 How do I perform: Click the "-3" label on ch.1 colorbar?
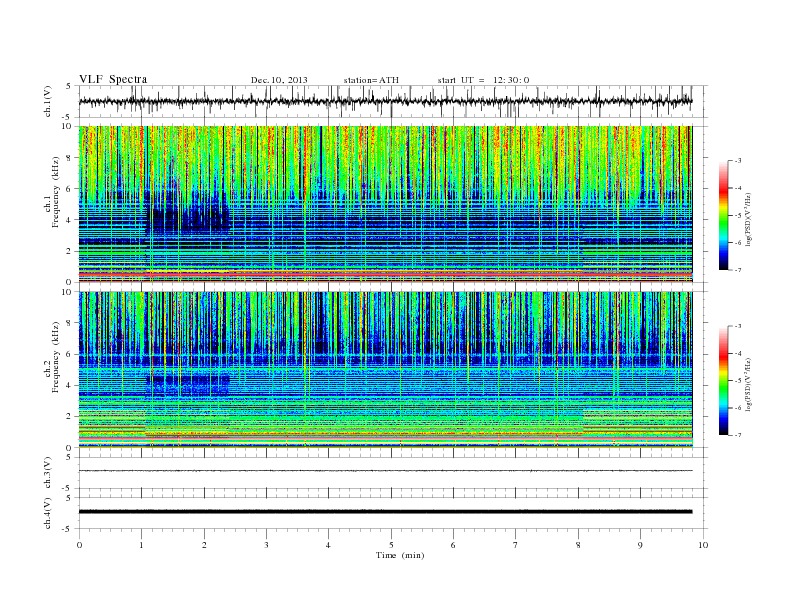tap(737, 161)
